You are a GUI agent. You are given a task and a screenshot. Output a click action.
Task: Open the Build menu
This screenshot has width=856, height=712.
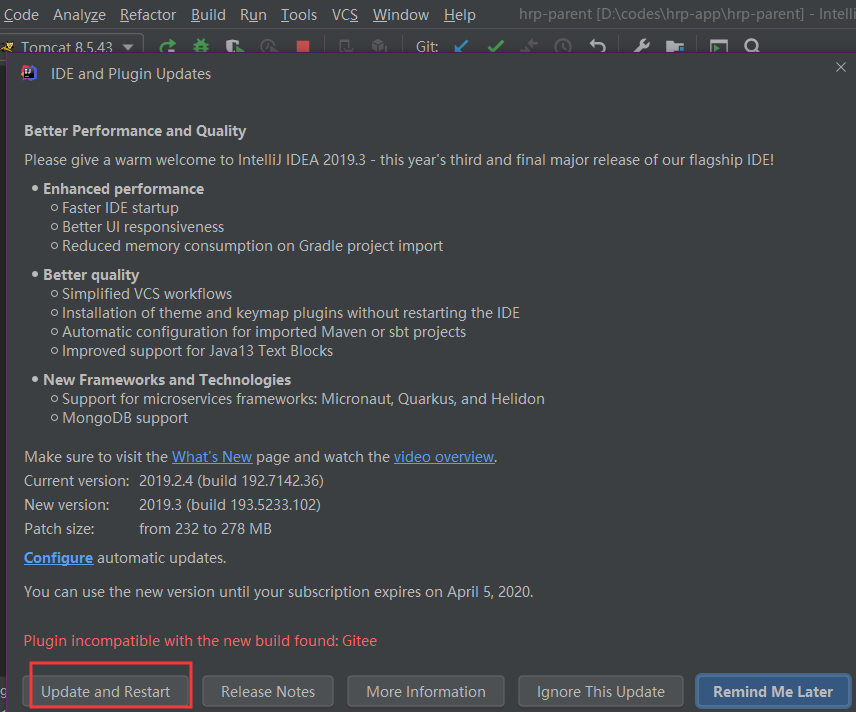click(x=208, y=15)
